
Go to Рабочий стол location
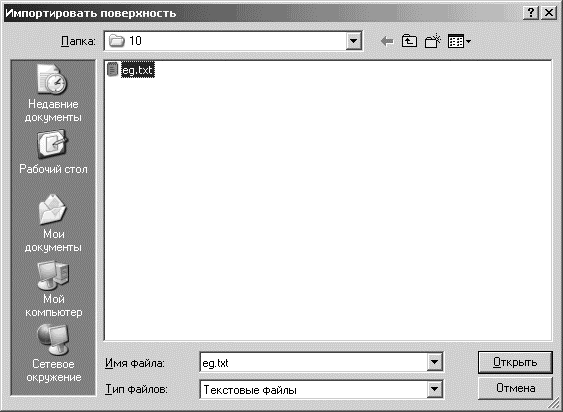53,152
